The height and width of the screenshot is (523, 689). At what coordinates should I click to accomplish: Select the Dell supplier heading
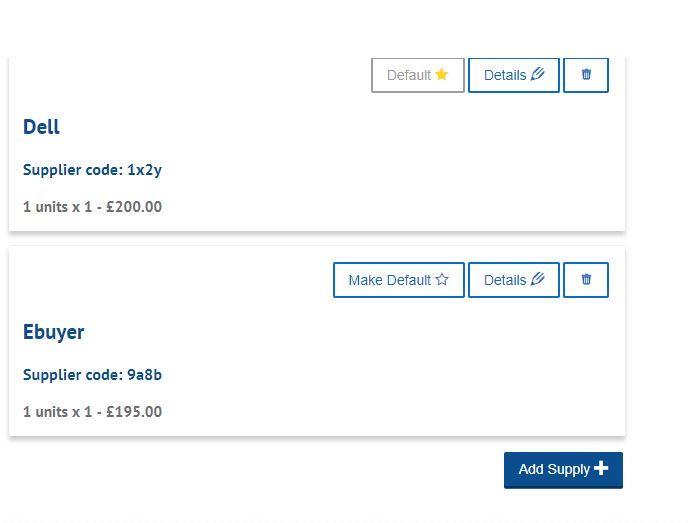point(41,127)
